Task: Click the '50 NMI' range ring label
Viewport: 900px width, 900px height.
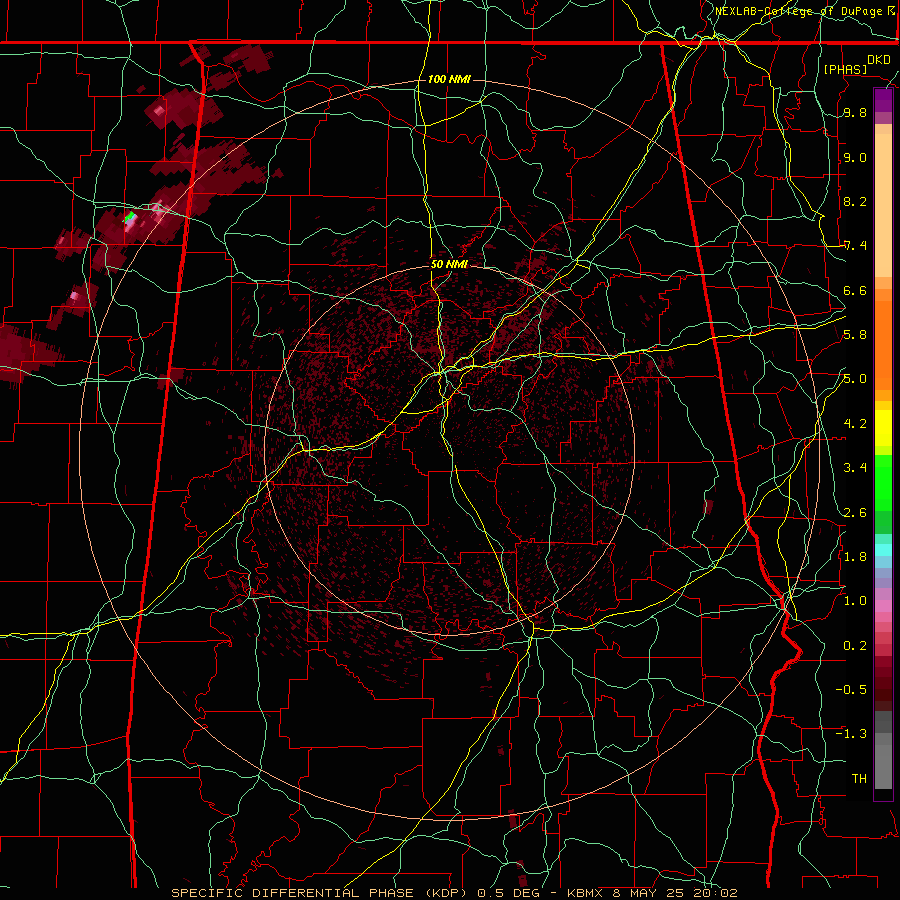Action: 449,265
